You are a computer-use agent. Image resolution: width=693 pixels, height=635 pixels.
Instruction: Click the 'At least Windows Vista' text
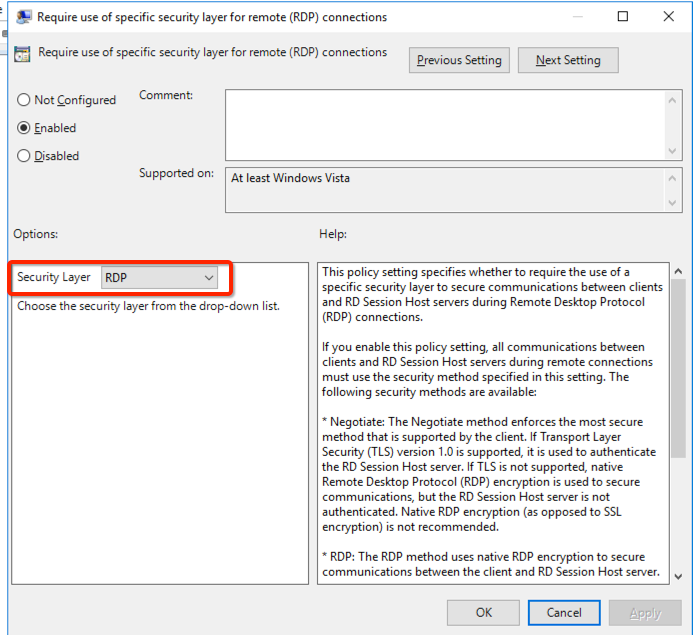[290, 178]
